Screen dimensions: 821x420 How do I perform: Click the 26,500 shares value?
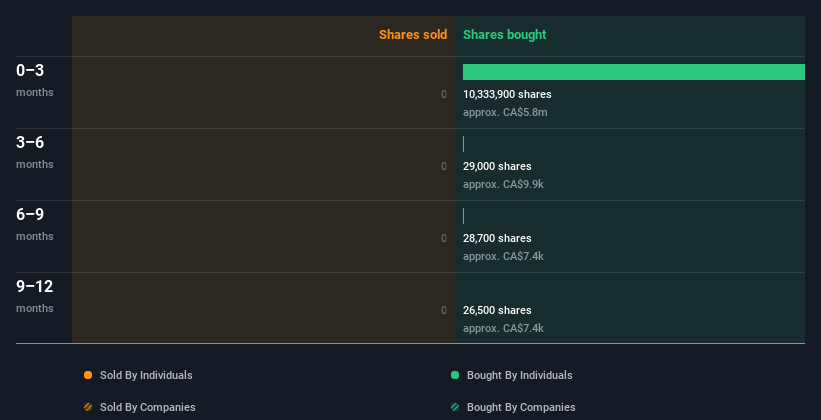[x=497, y=310]
